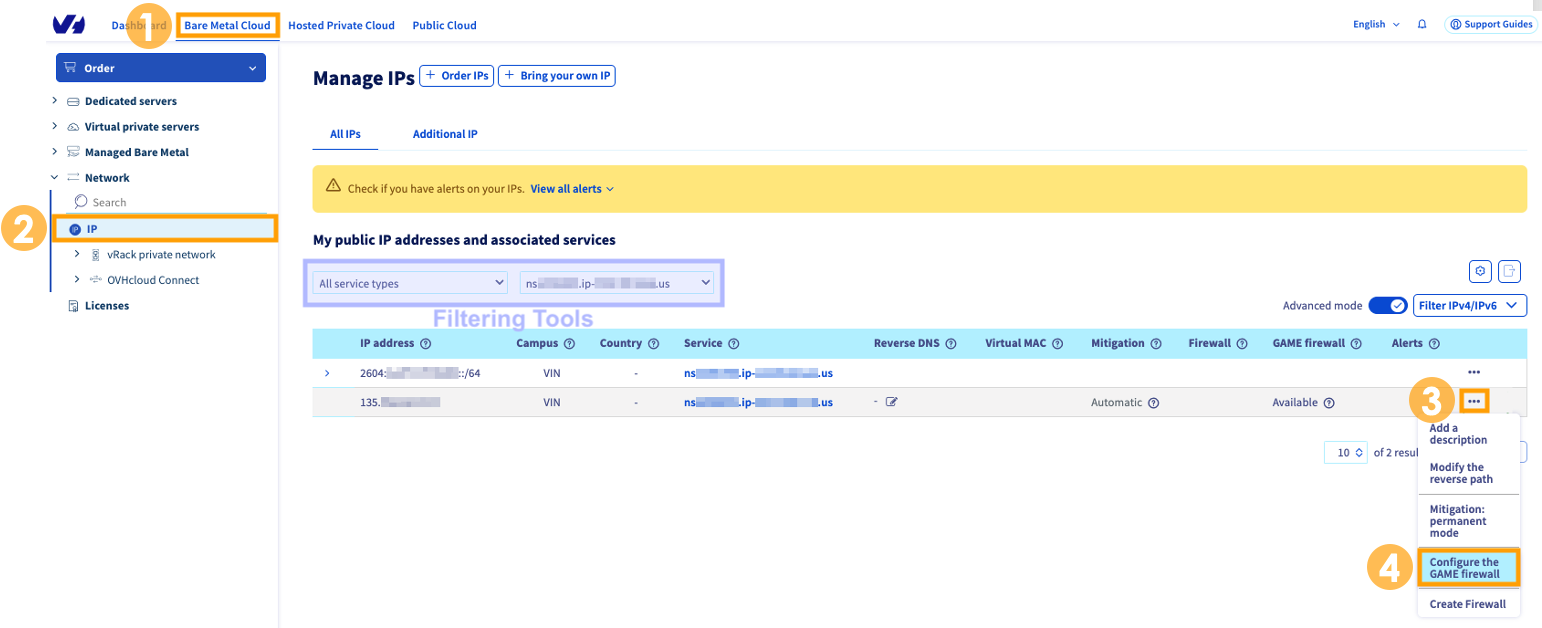Click the search magnifier icon in sidebar
The height and width of the screenshot is (628, 1542).
click(81, 202)
